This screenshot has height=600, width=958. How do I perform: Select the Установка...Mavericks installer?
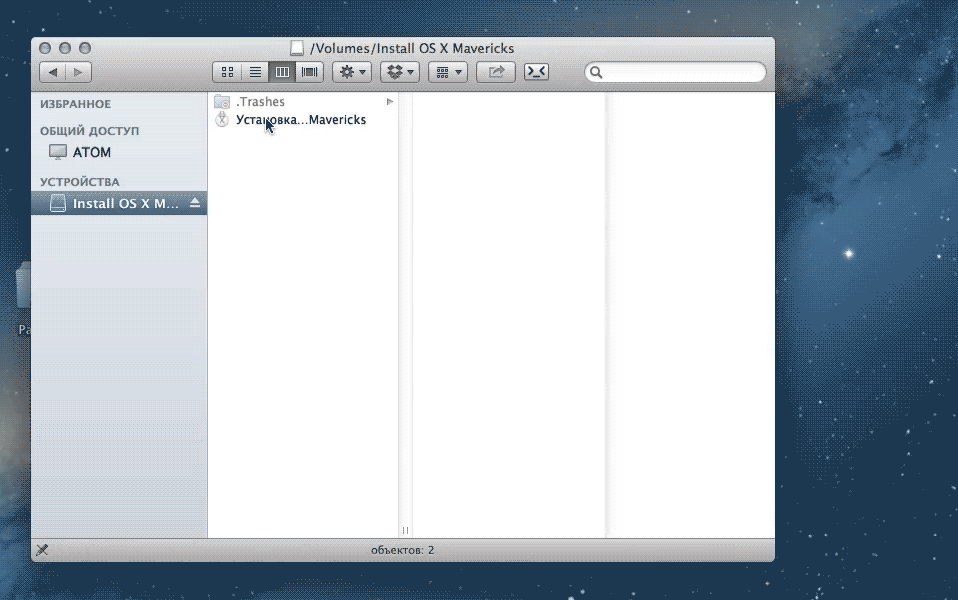click(303, 120)
